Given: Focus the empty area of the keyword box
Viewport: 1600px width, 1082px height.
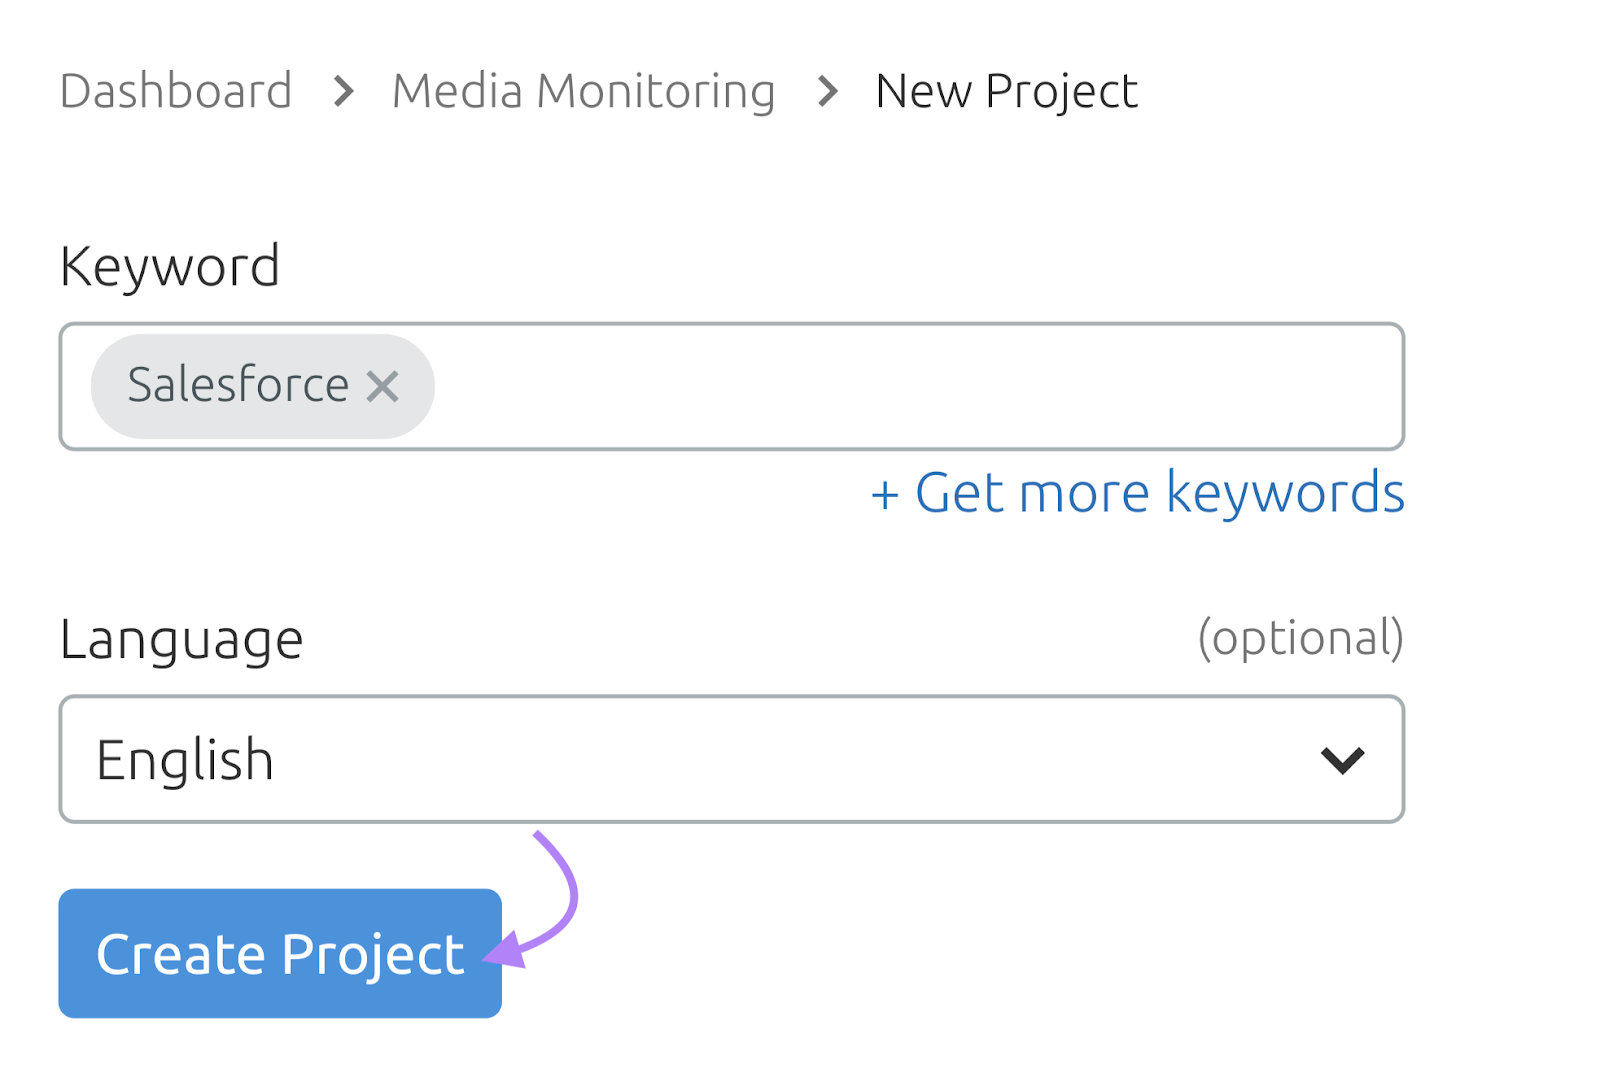Looking at the screenshot, I should (900, 387).
